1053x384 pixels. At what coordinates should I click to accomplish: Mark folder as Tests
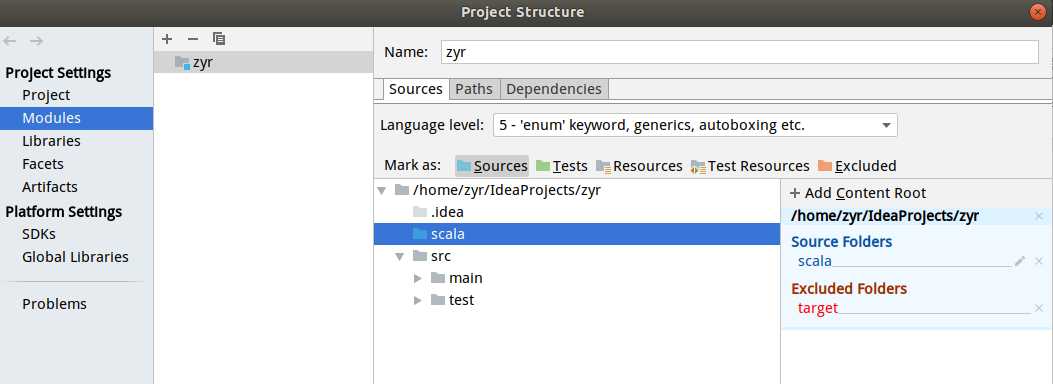[x=561, y=166]
